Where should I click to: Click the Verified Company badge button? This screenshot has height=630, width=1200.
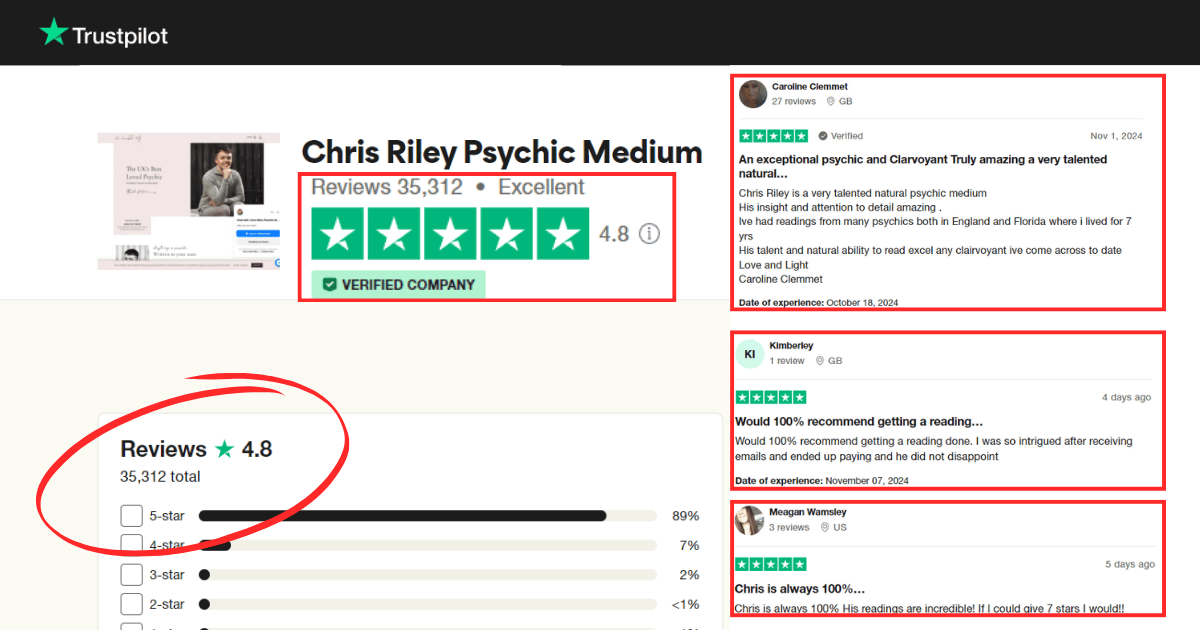click(x=399, y=285)
